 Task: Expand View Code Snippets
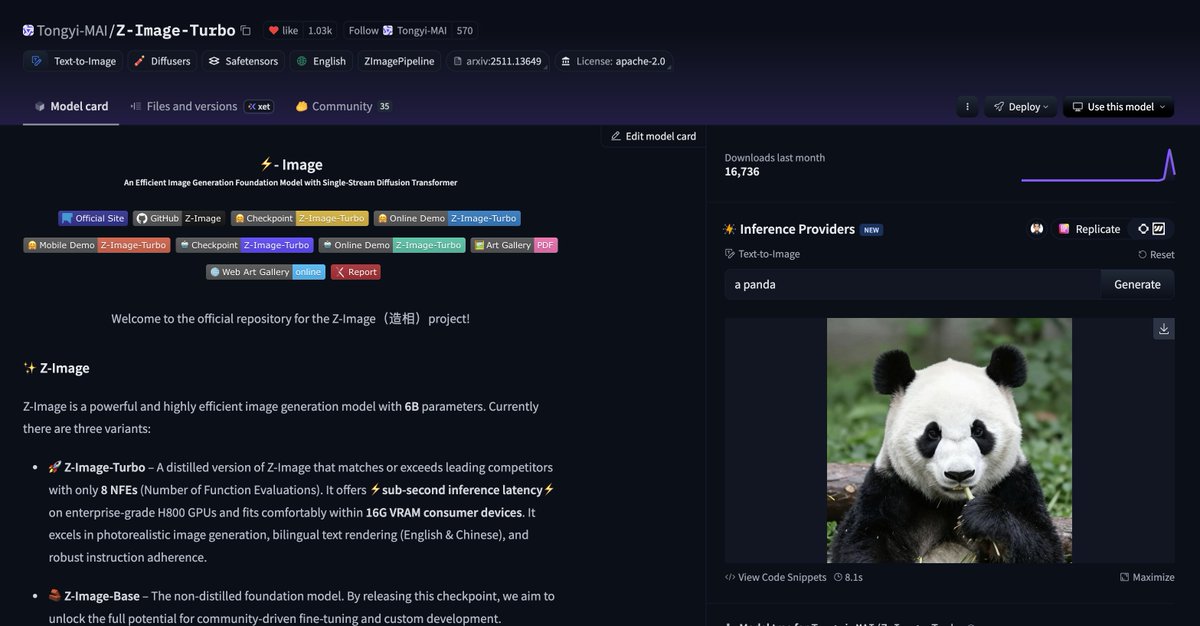pyautogui.click(x=775, y=577)
